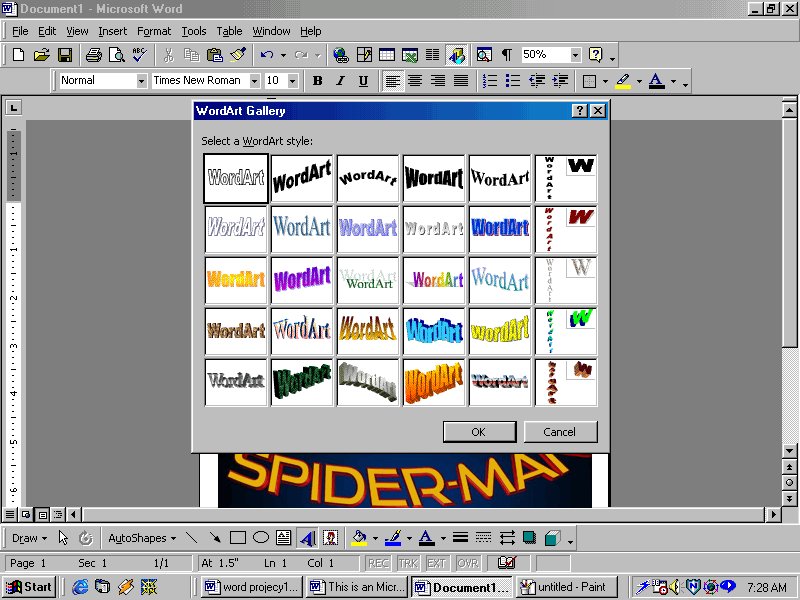
Task: Switch to 'word projecy1' taskbar button
Action: coord(252,587)
